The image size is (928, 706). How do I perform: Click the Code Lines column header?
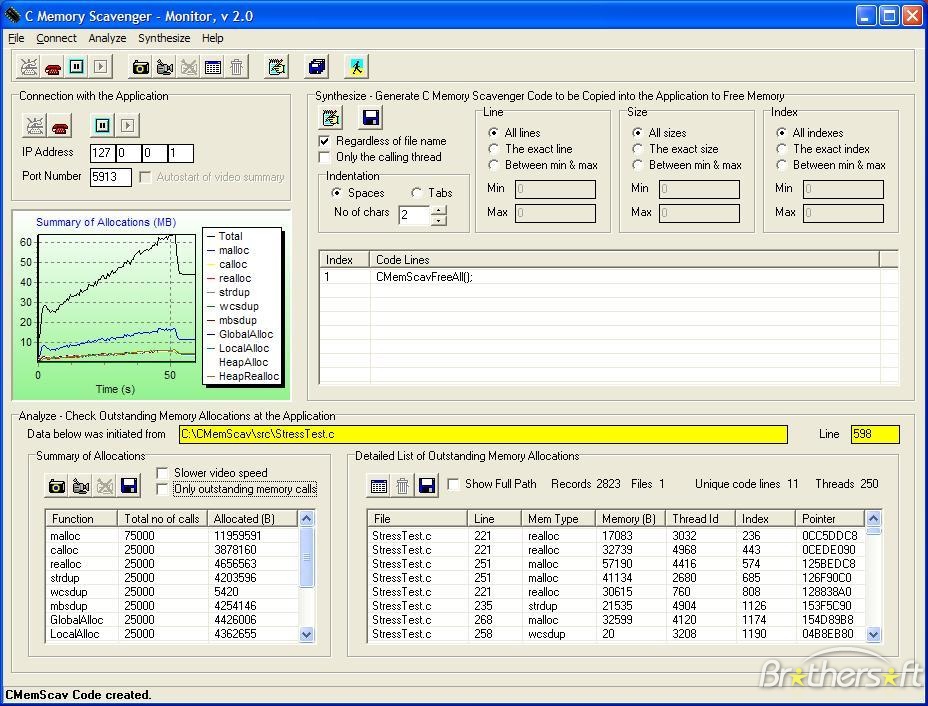point(624,260)
